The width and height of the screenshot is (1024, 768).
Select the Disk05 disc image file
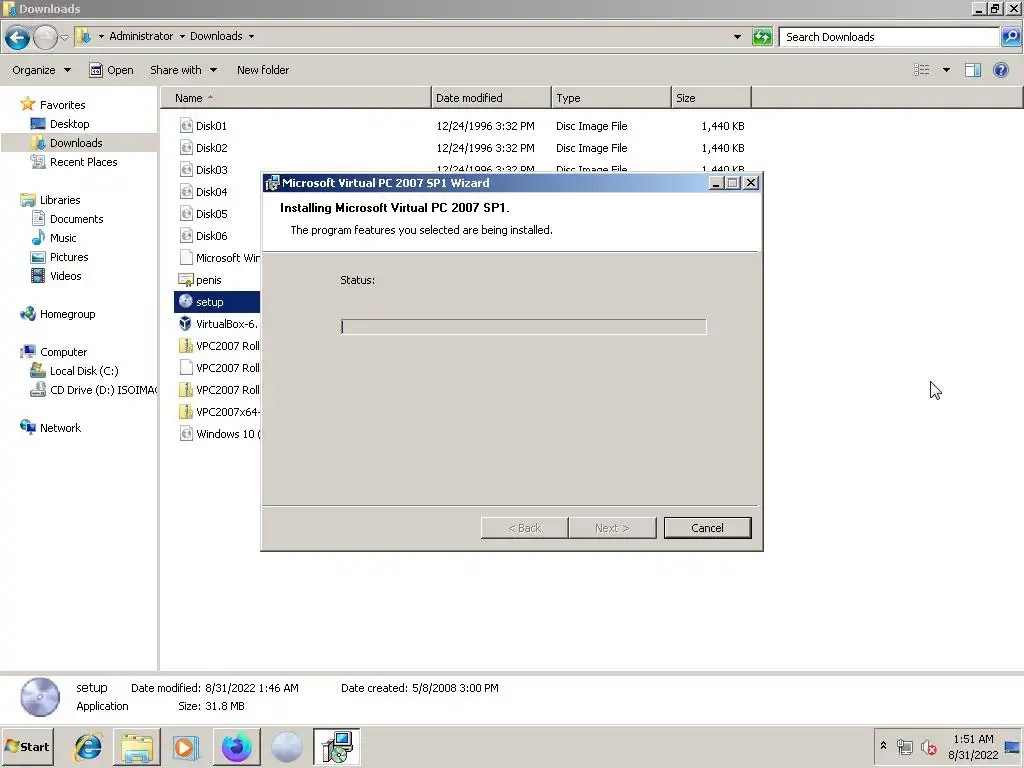(x=204, y=214)
